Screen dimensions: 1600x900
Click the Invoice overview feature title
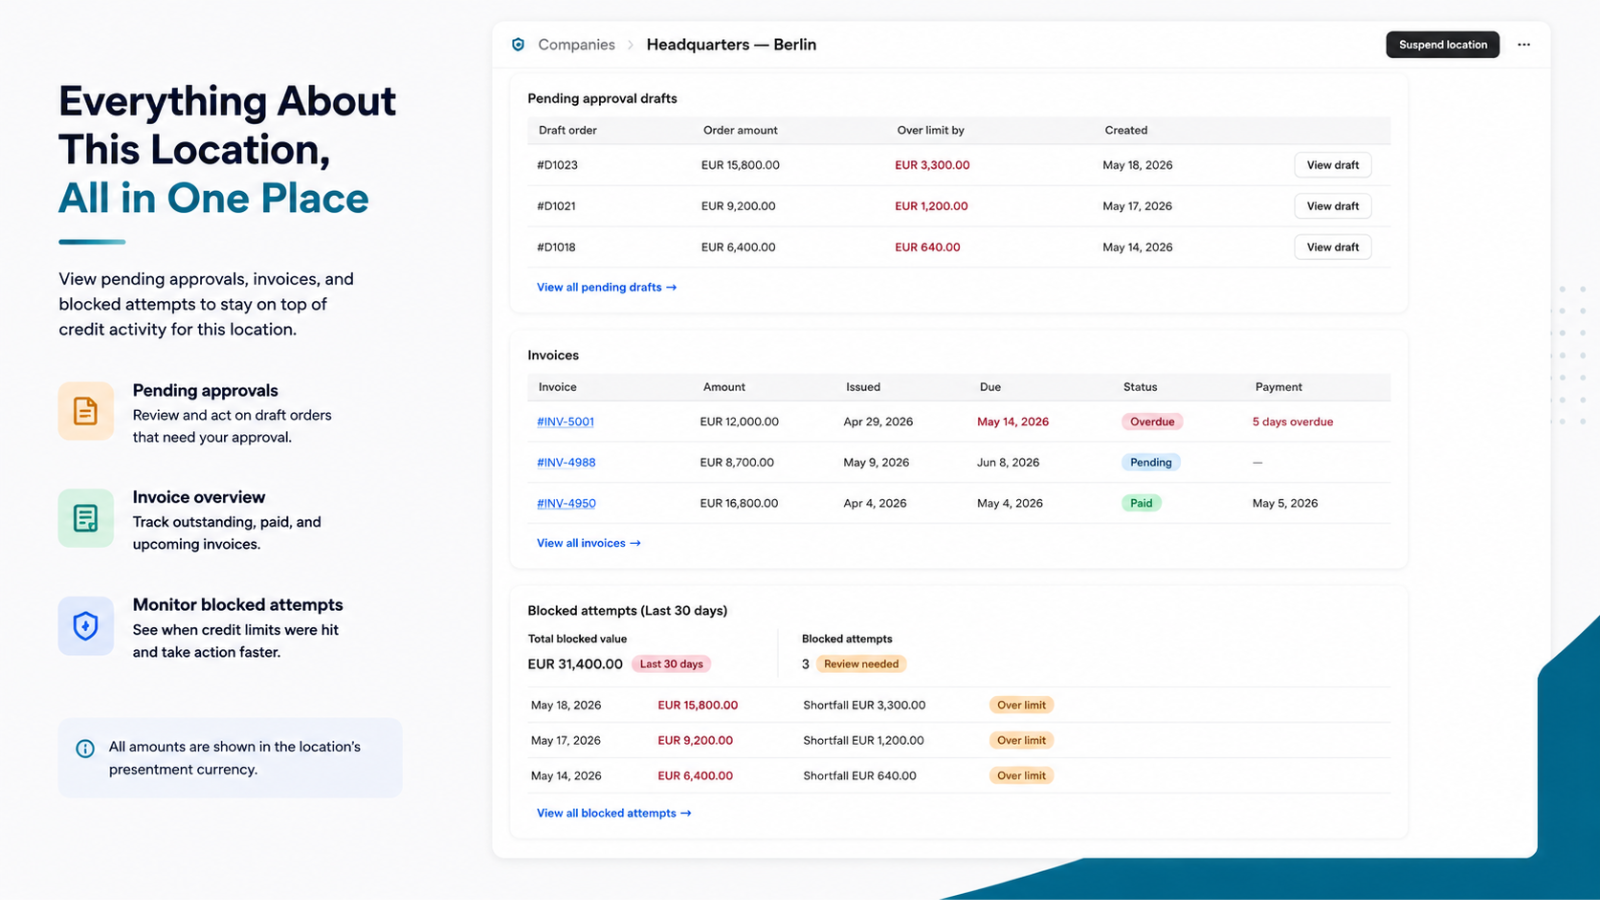199,498
